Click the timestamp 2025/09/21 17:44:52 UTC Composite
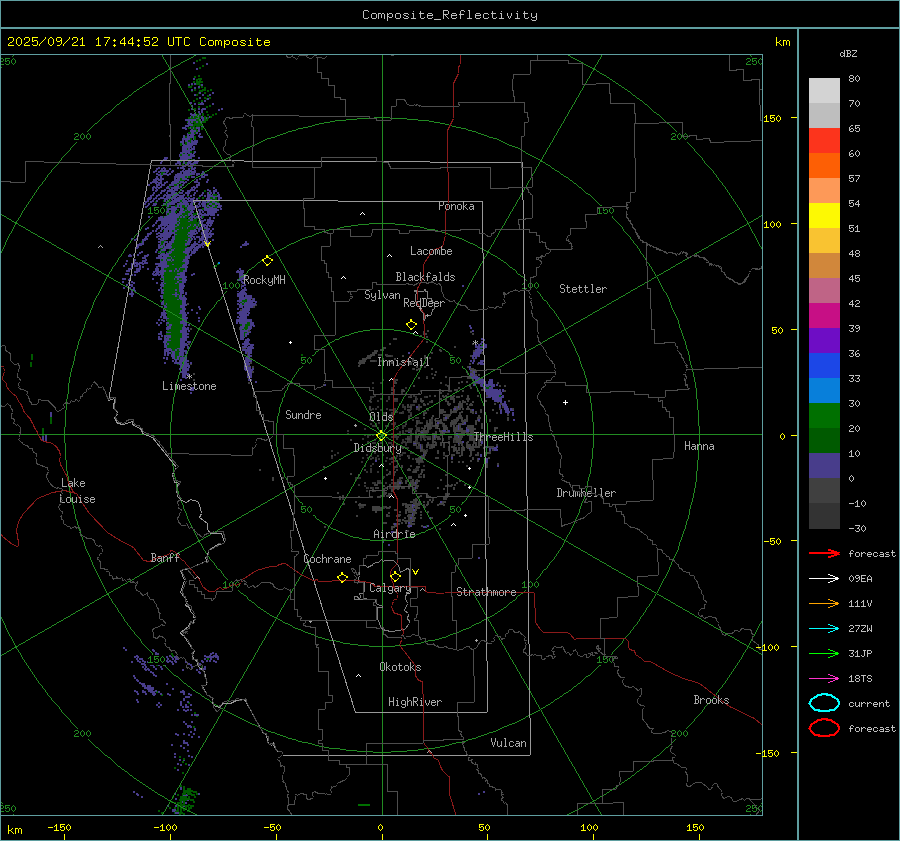This screenshot has width=900, height=841. click(x=139, y=42)
